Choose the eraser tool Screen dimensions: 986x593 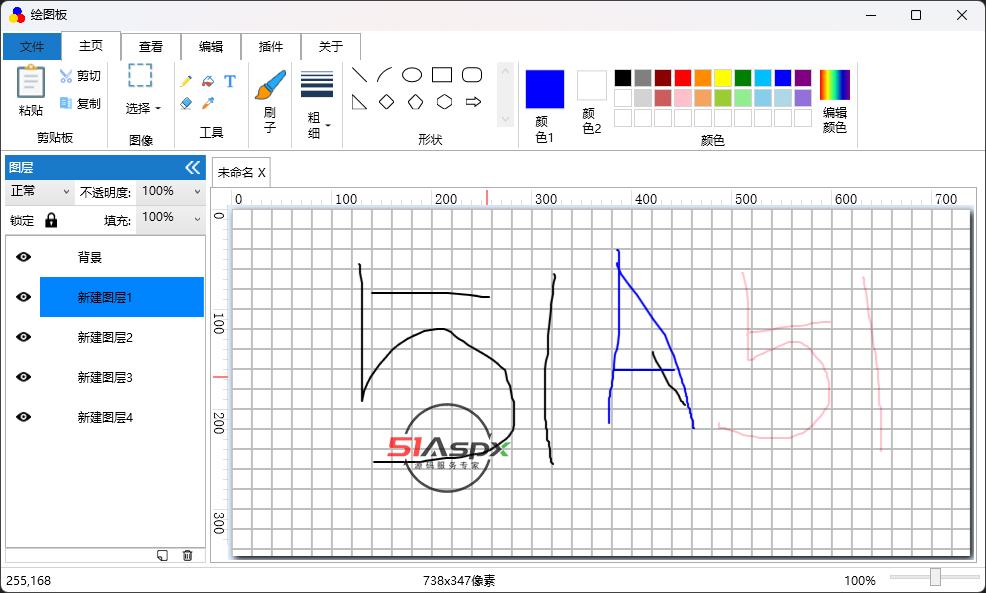[186, 103]
